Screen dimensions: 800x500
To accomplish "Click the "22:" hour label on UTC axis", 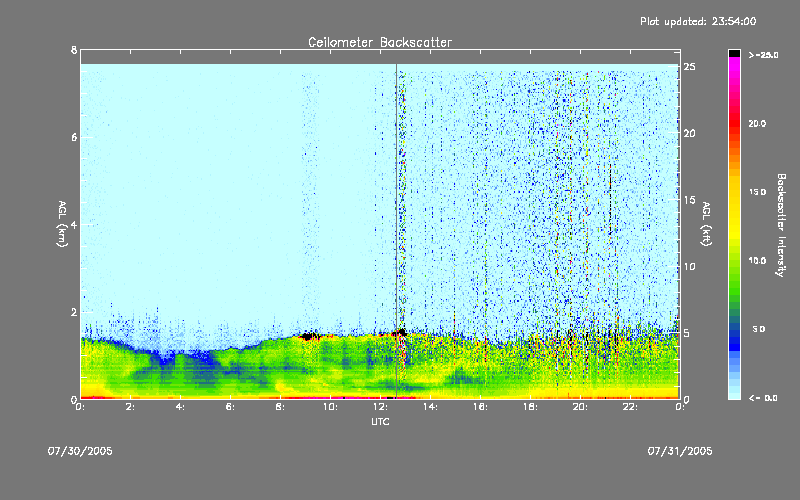I will point(630,407).
